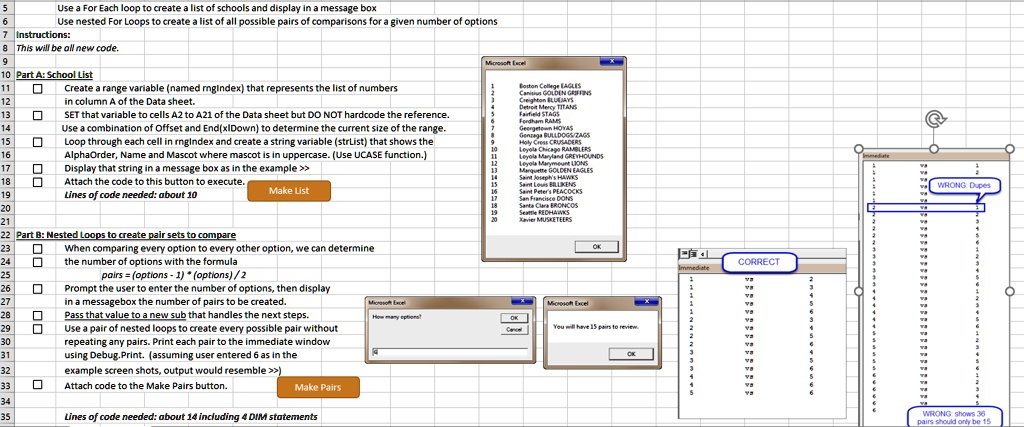Tick the 'SET that variable' checkbox
The image size is (1024, 427).
37,115
